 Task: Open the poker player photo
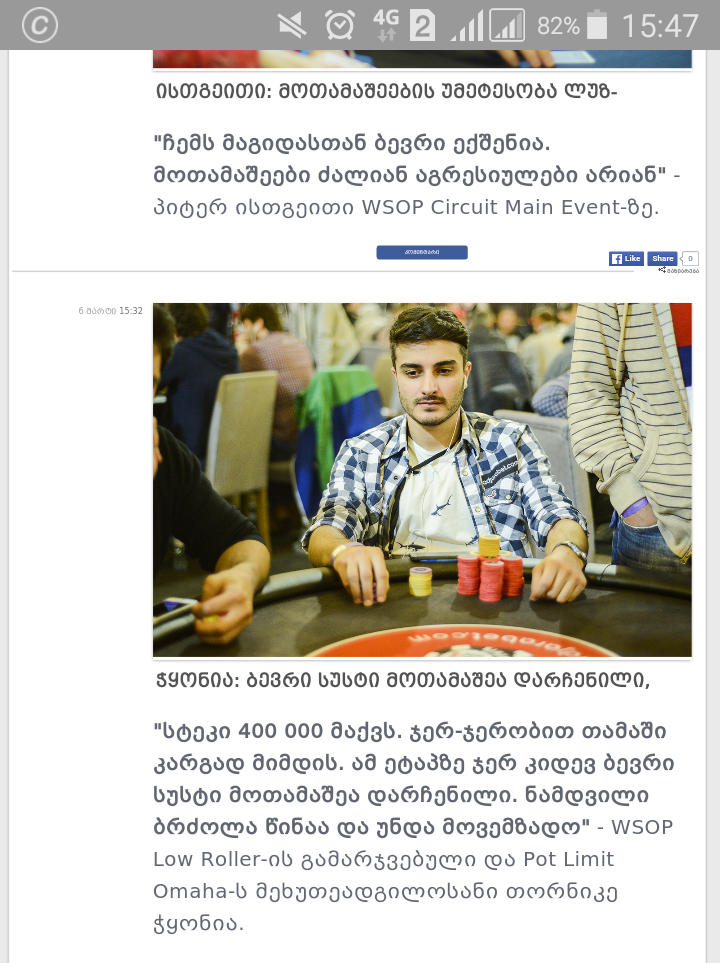pos(422,480)
